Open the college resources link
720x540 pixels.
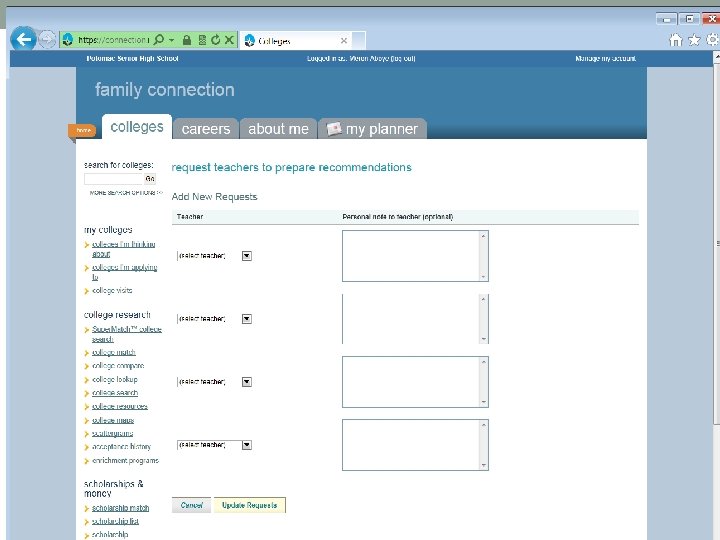(x=120, y=406)
